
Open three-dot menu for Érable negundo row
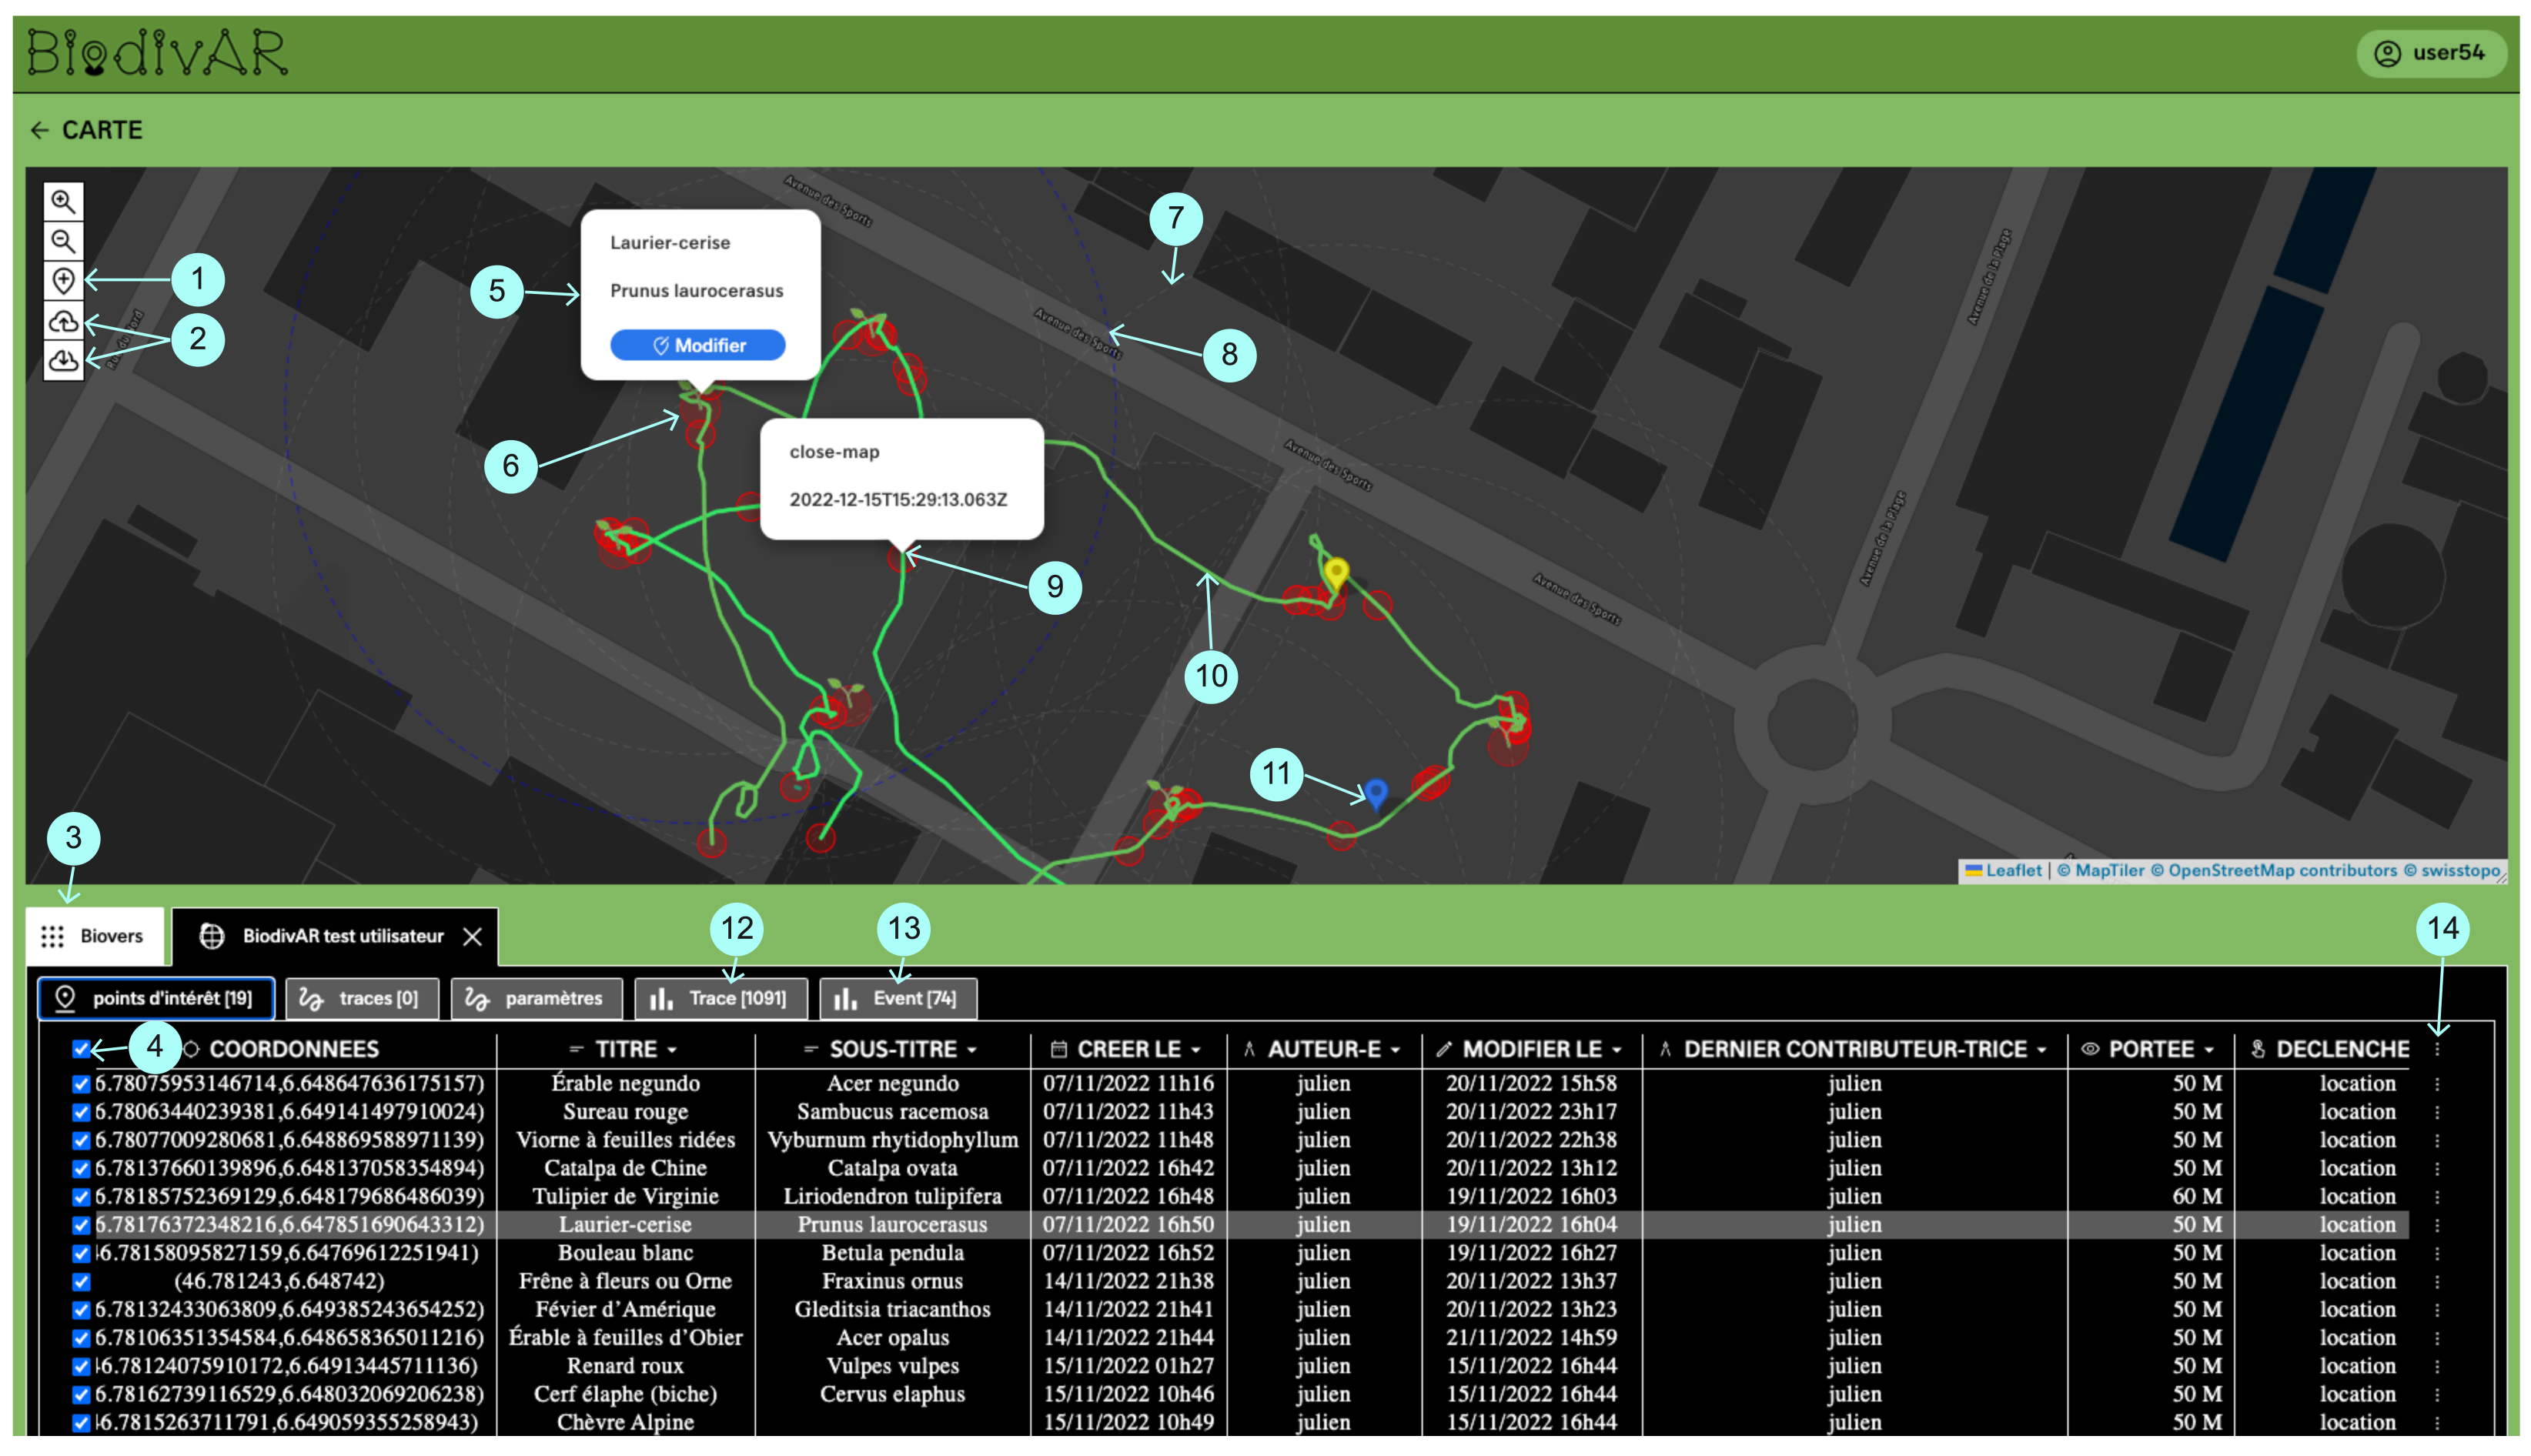[x=2437, y=1083]
